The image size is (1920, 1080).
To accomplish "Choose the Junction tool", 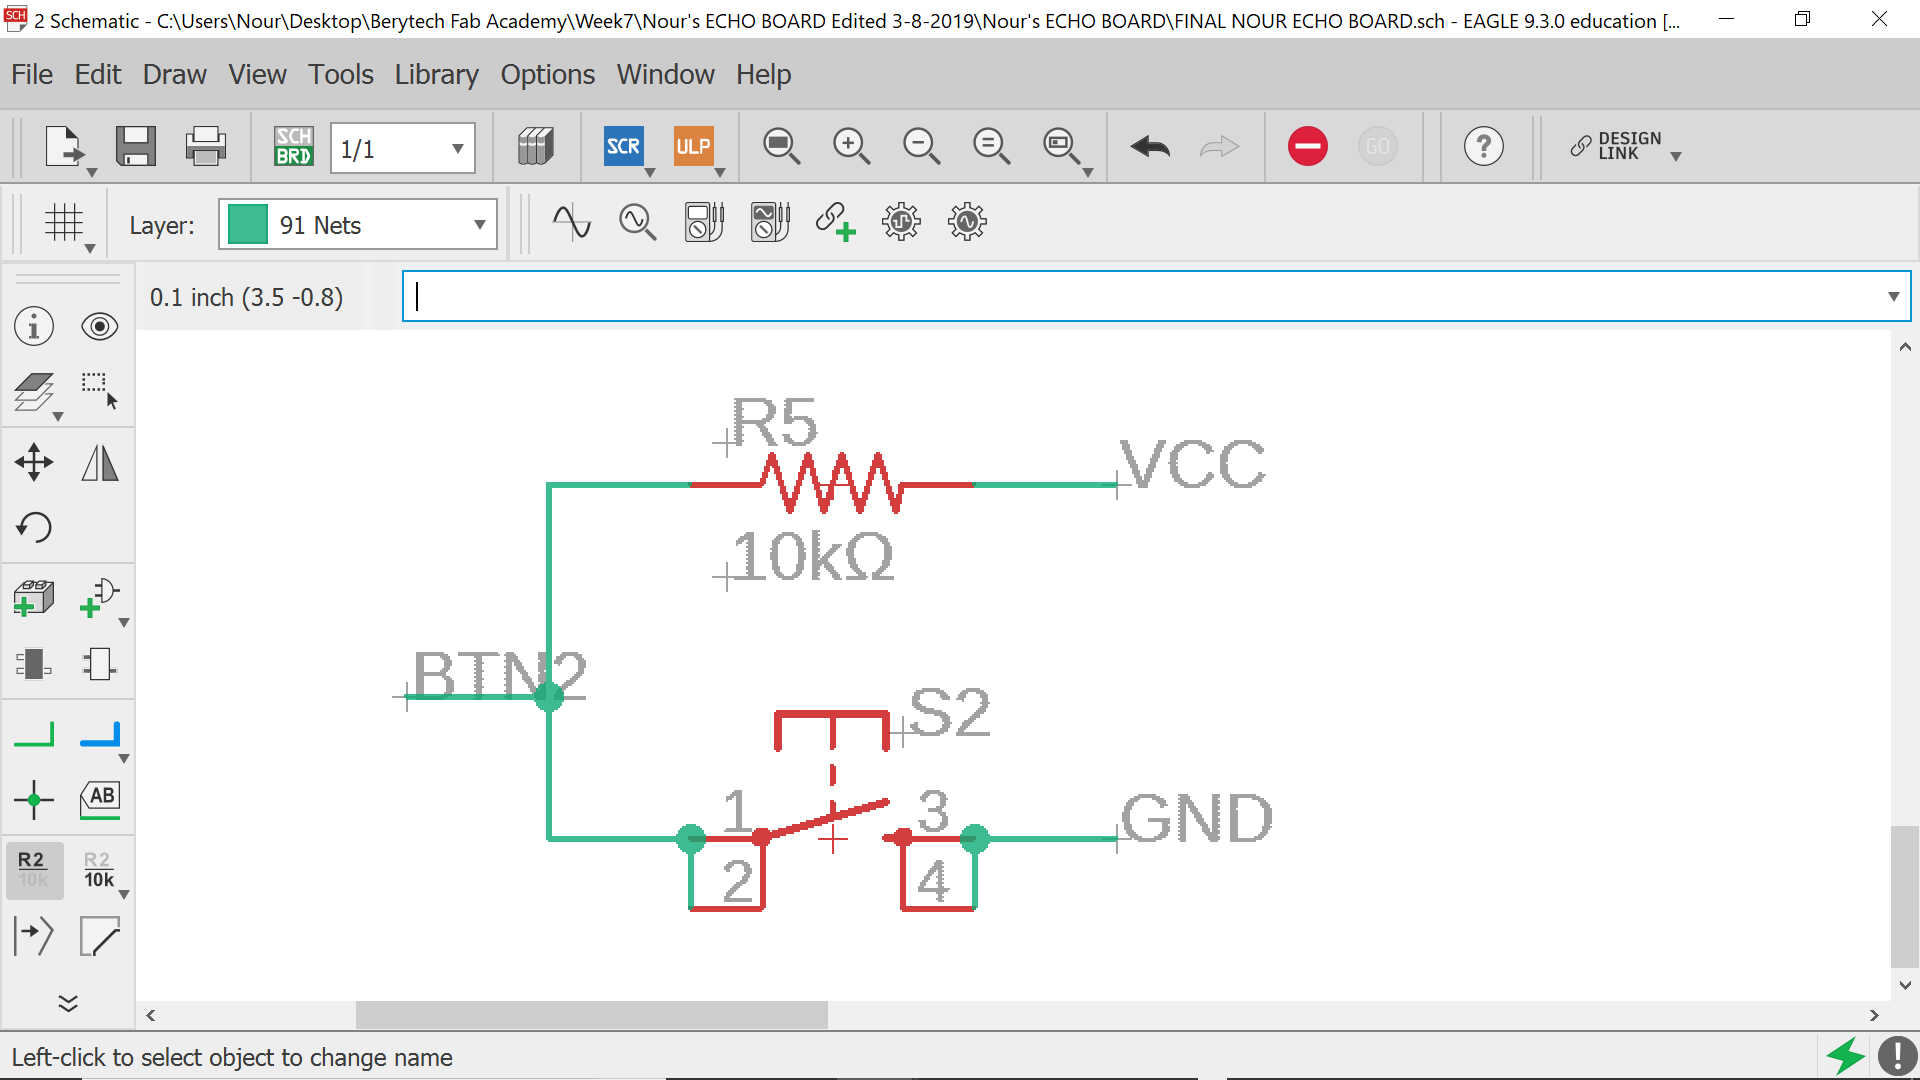I will point(34,799).
